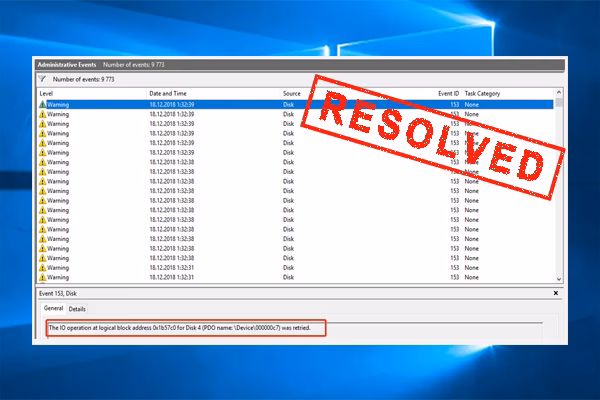Click the filter funnel icon
The image size is (600, 400).
point(42,79)
